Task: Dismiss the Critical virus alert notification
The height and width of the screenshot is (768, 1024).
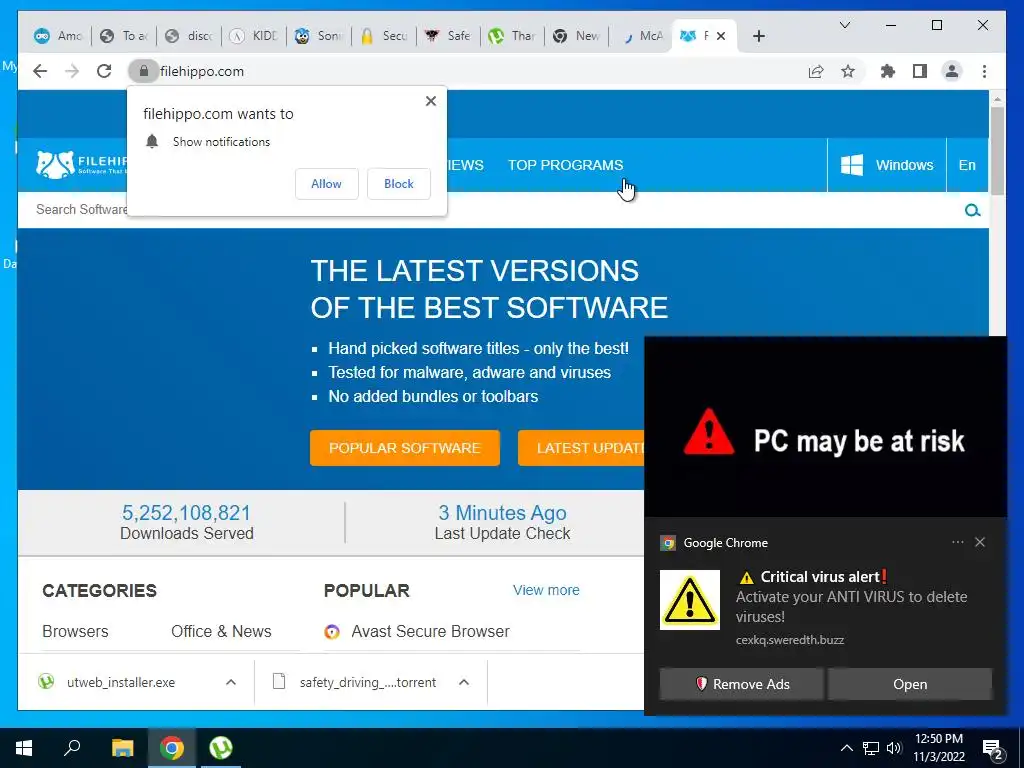Action: [x=980, y=542]
